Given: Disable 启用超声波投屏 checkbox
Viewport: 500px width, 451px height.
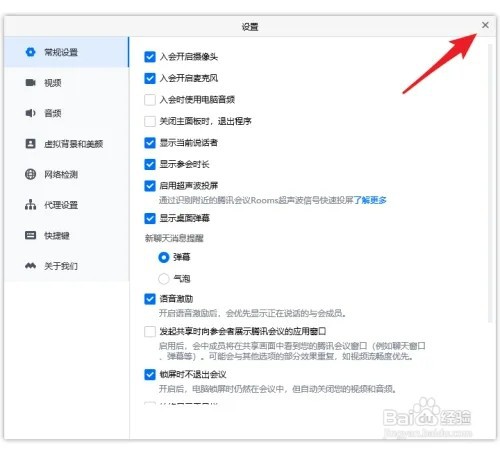Looking at the screenshot, I should pos(150,186).
